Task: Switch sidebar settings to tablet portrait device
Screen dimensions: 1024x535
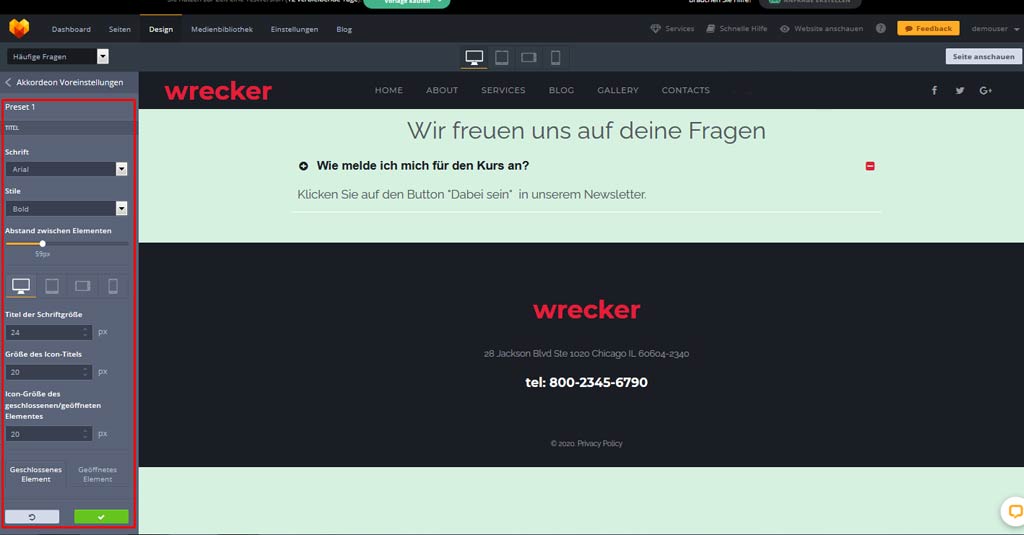Action: click(52, 286)
